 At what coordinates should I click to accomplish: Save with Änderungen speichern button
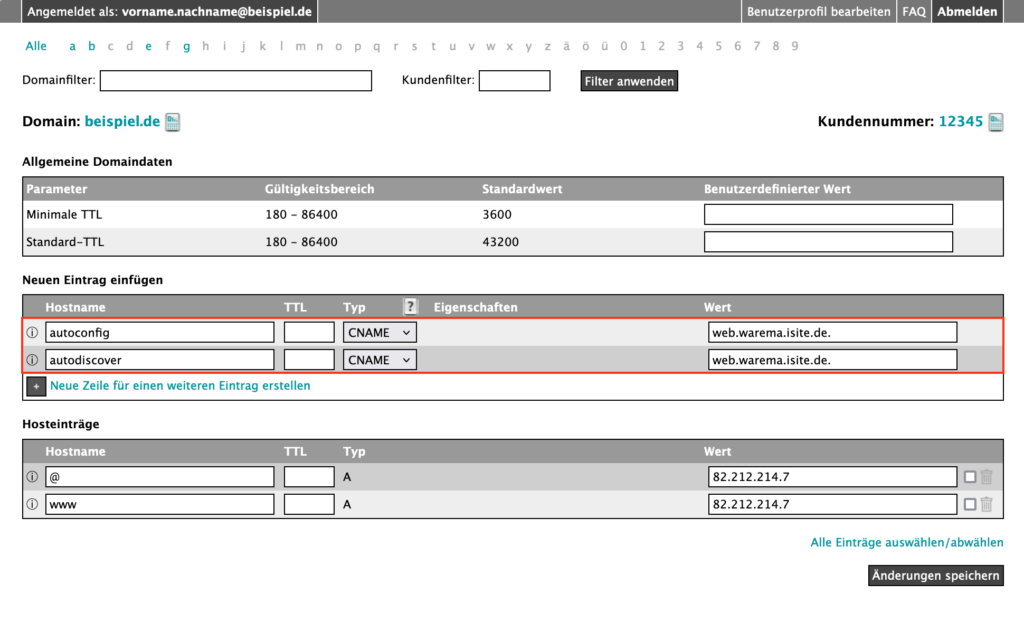(x=934, y=575)
